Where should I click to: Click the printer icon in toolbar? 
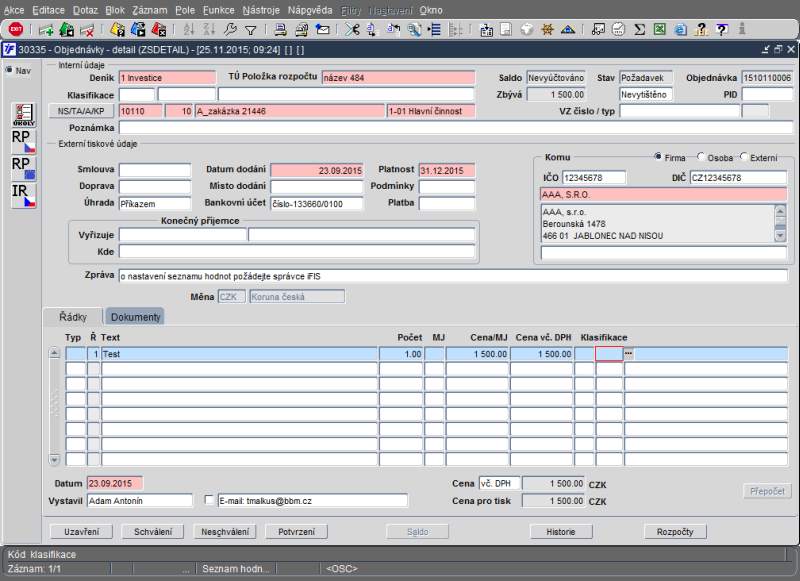click(x=280, y=29)
